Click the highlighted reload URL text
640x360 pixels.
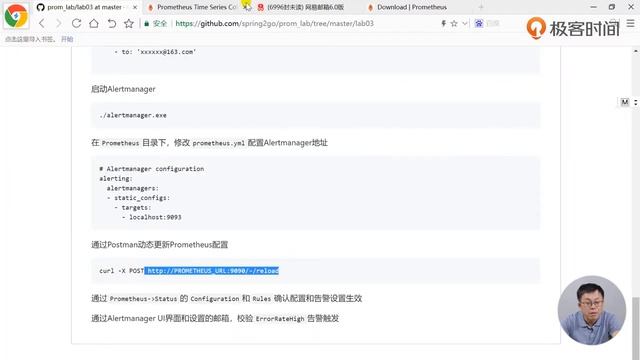coord(211,271)
